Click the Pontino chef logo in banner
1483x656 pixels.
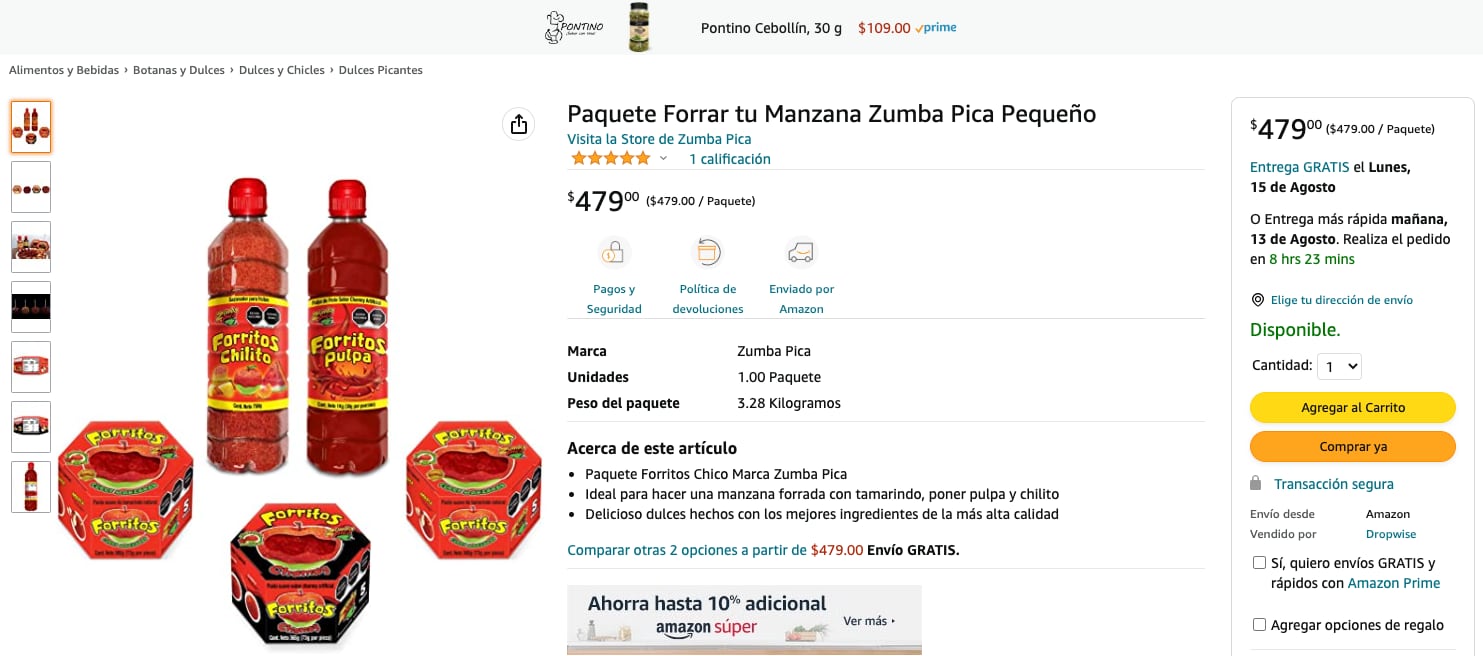click(x=567, y=27)
